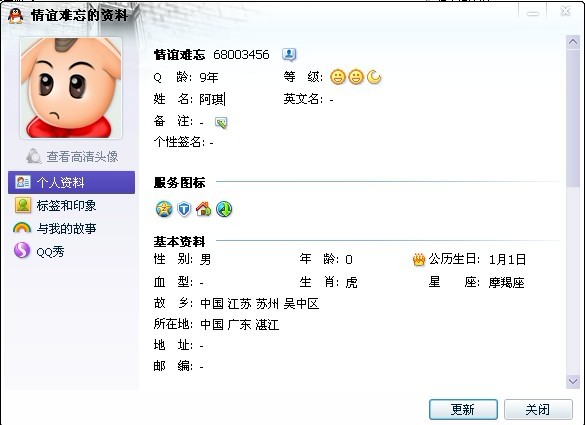Image resolution: width=585 pixels, height=425 pixels.
Task: Click the 更新 button
Action: click(463, 409)
